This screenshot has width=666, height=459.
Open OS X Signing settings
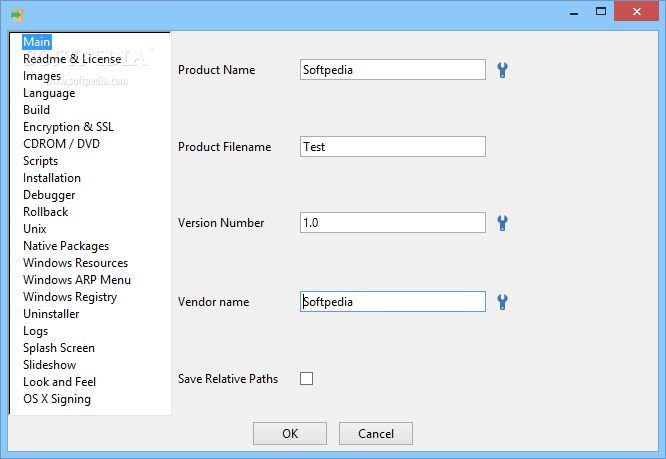click(57, 399)
